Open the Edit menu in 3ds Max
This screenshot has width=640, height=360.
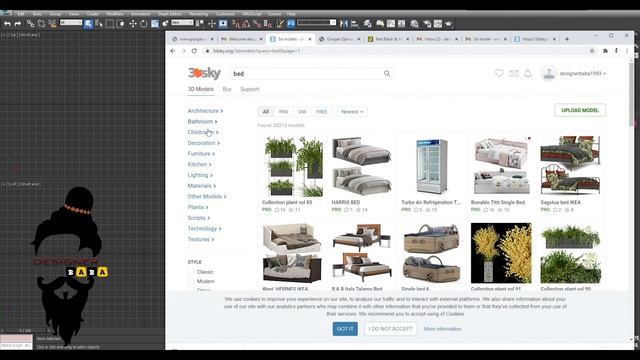pyautogui.click(x=21, y=14)
